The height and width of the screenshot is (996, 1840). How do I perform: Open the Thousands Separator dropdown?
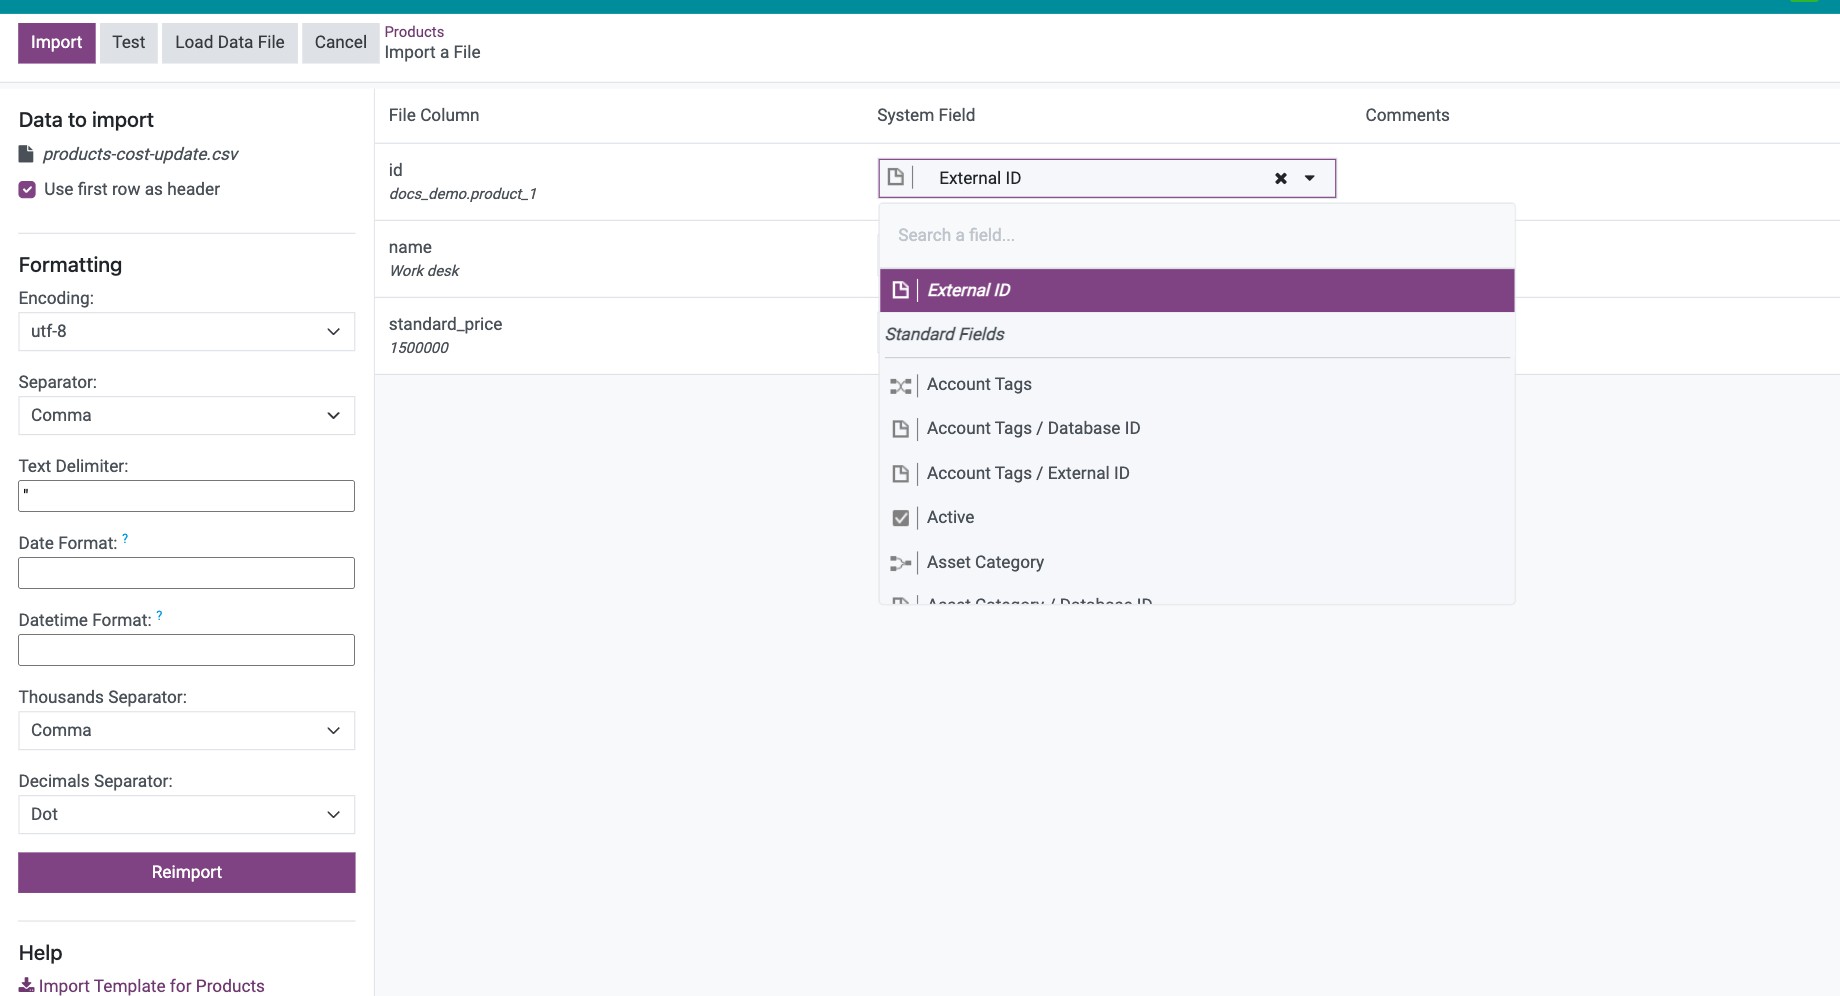point(187,730)
